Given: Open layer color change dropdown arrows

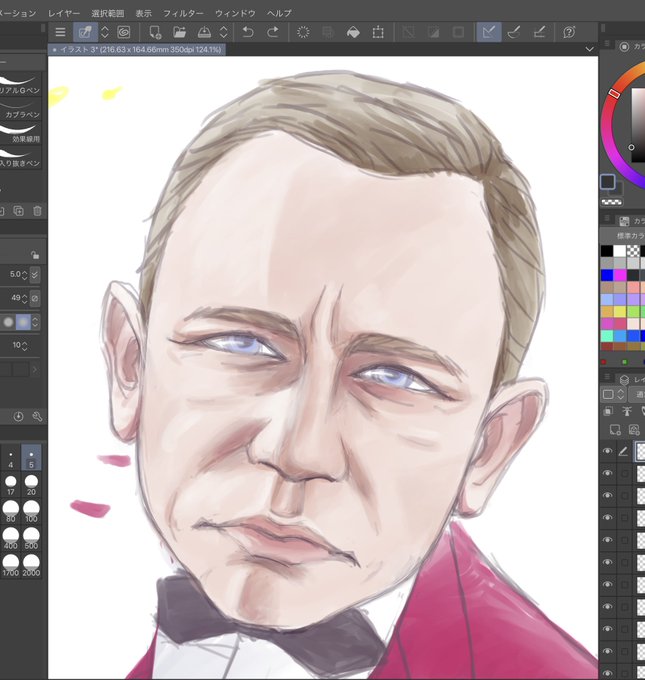Looking at the screenshot, I should 621,394.
